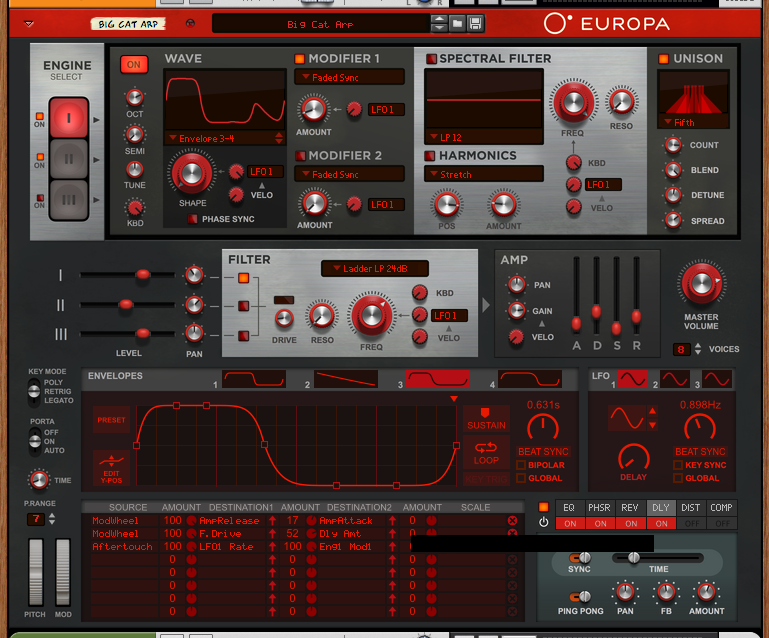
Task: Save patch with the floppy disk icon
Action: [475, 24]
